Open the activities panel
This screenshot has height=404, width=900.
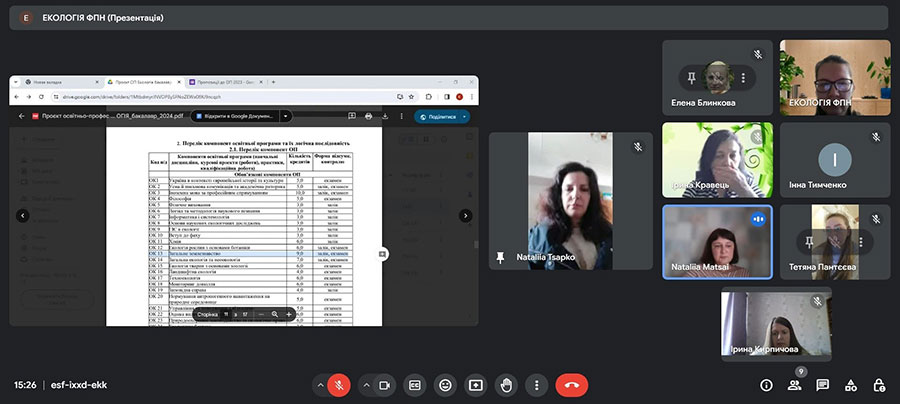[x=851, y=386]
